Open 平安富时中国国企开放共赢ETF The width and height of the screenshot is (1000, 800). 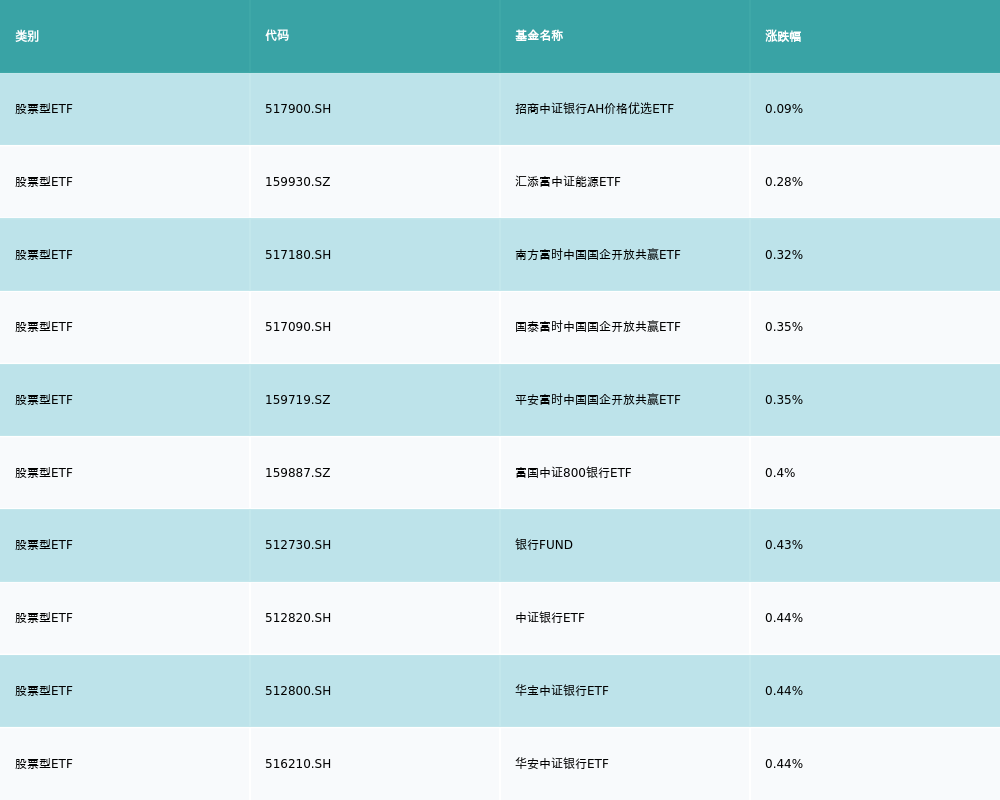[597, 400]
